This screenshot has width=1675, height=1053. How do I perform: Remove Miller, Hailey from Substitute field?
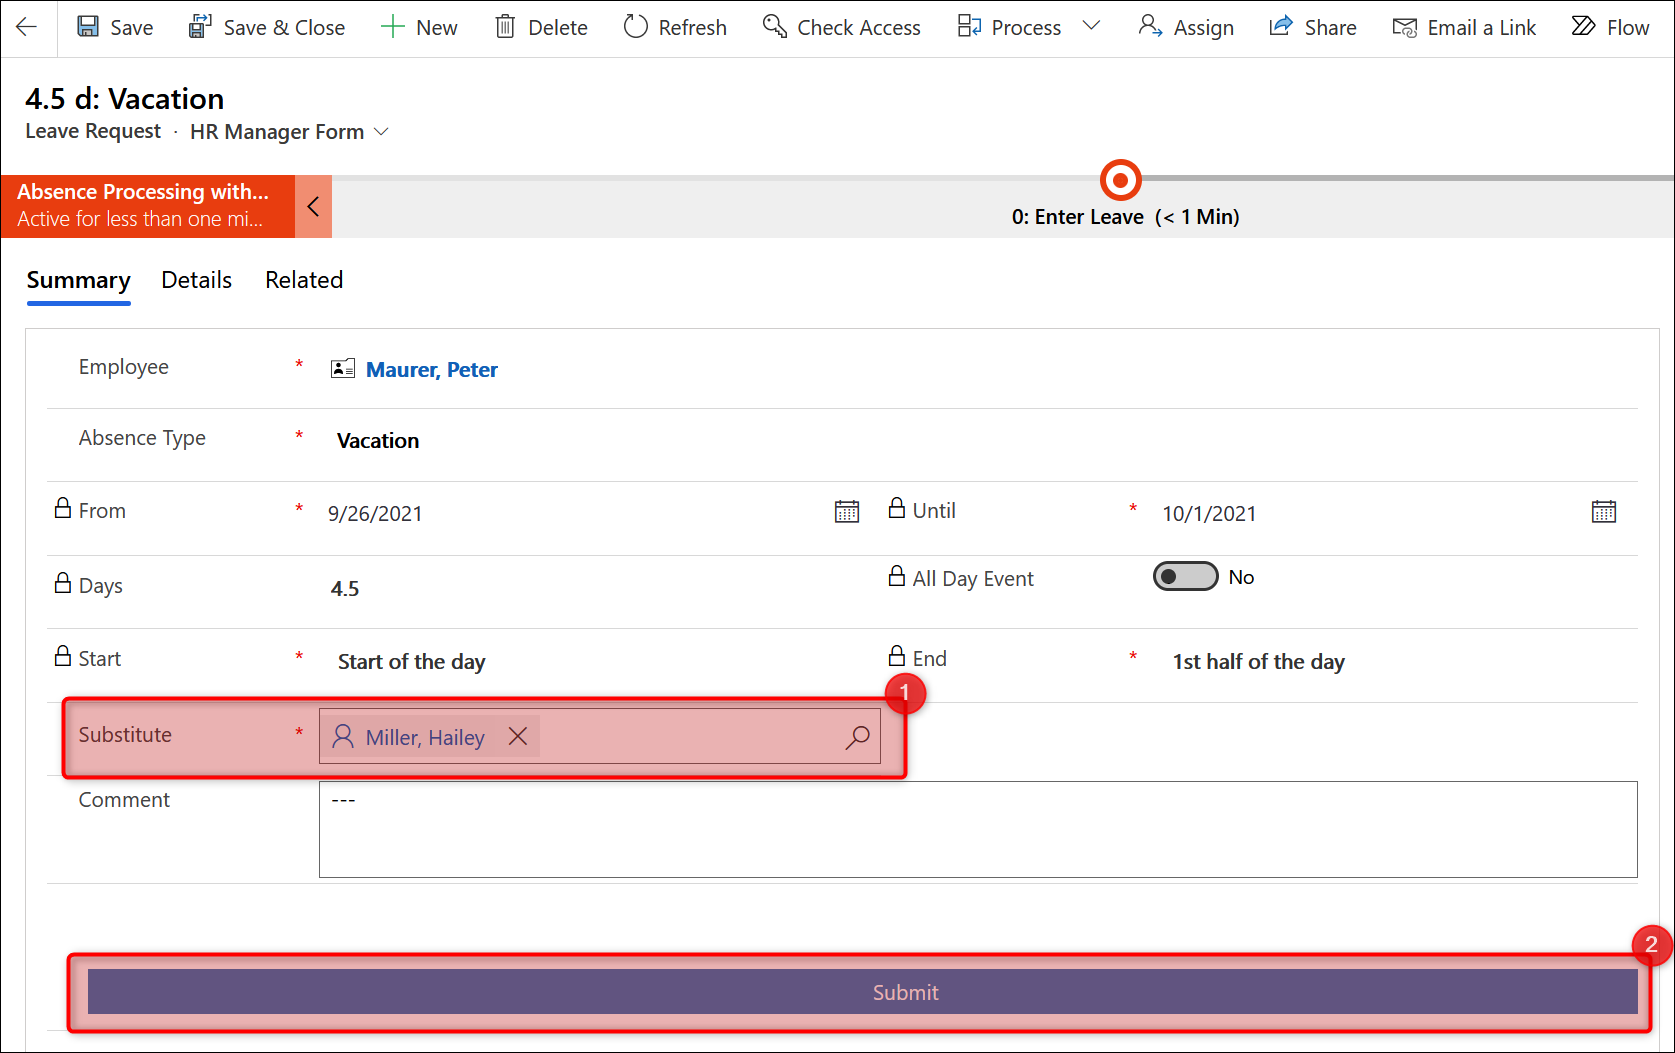[x=518, y=737]
